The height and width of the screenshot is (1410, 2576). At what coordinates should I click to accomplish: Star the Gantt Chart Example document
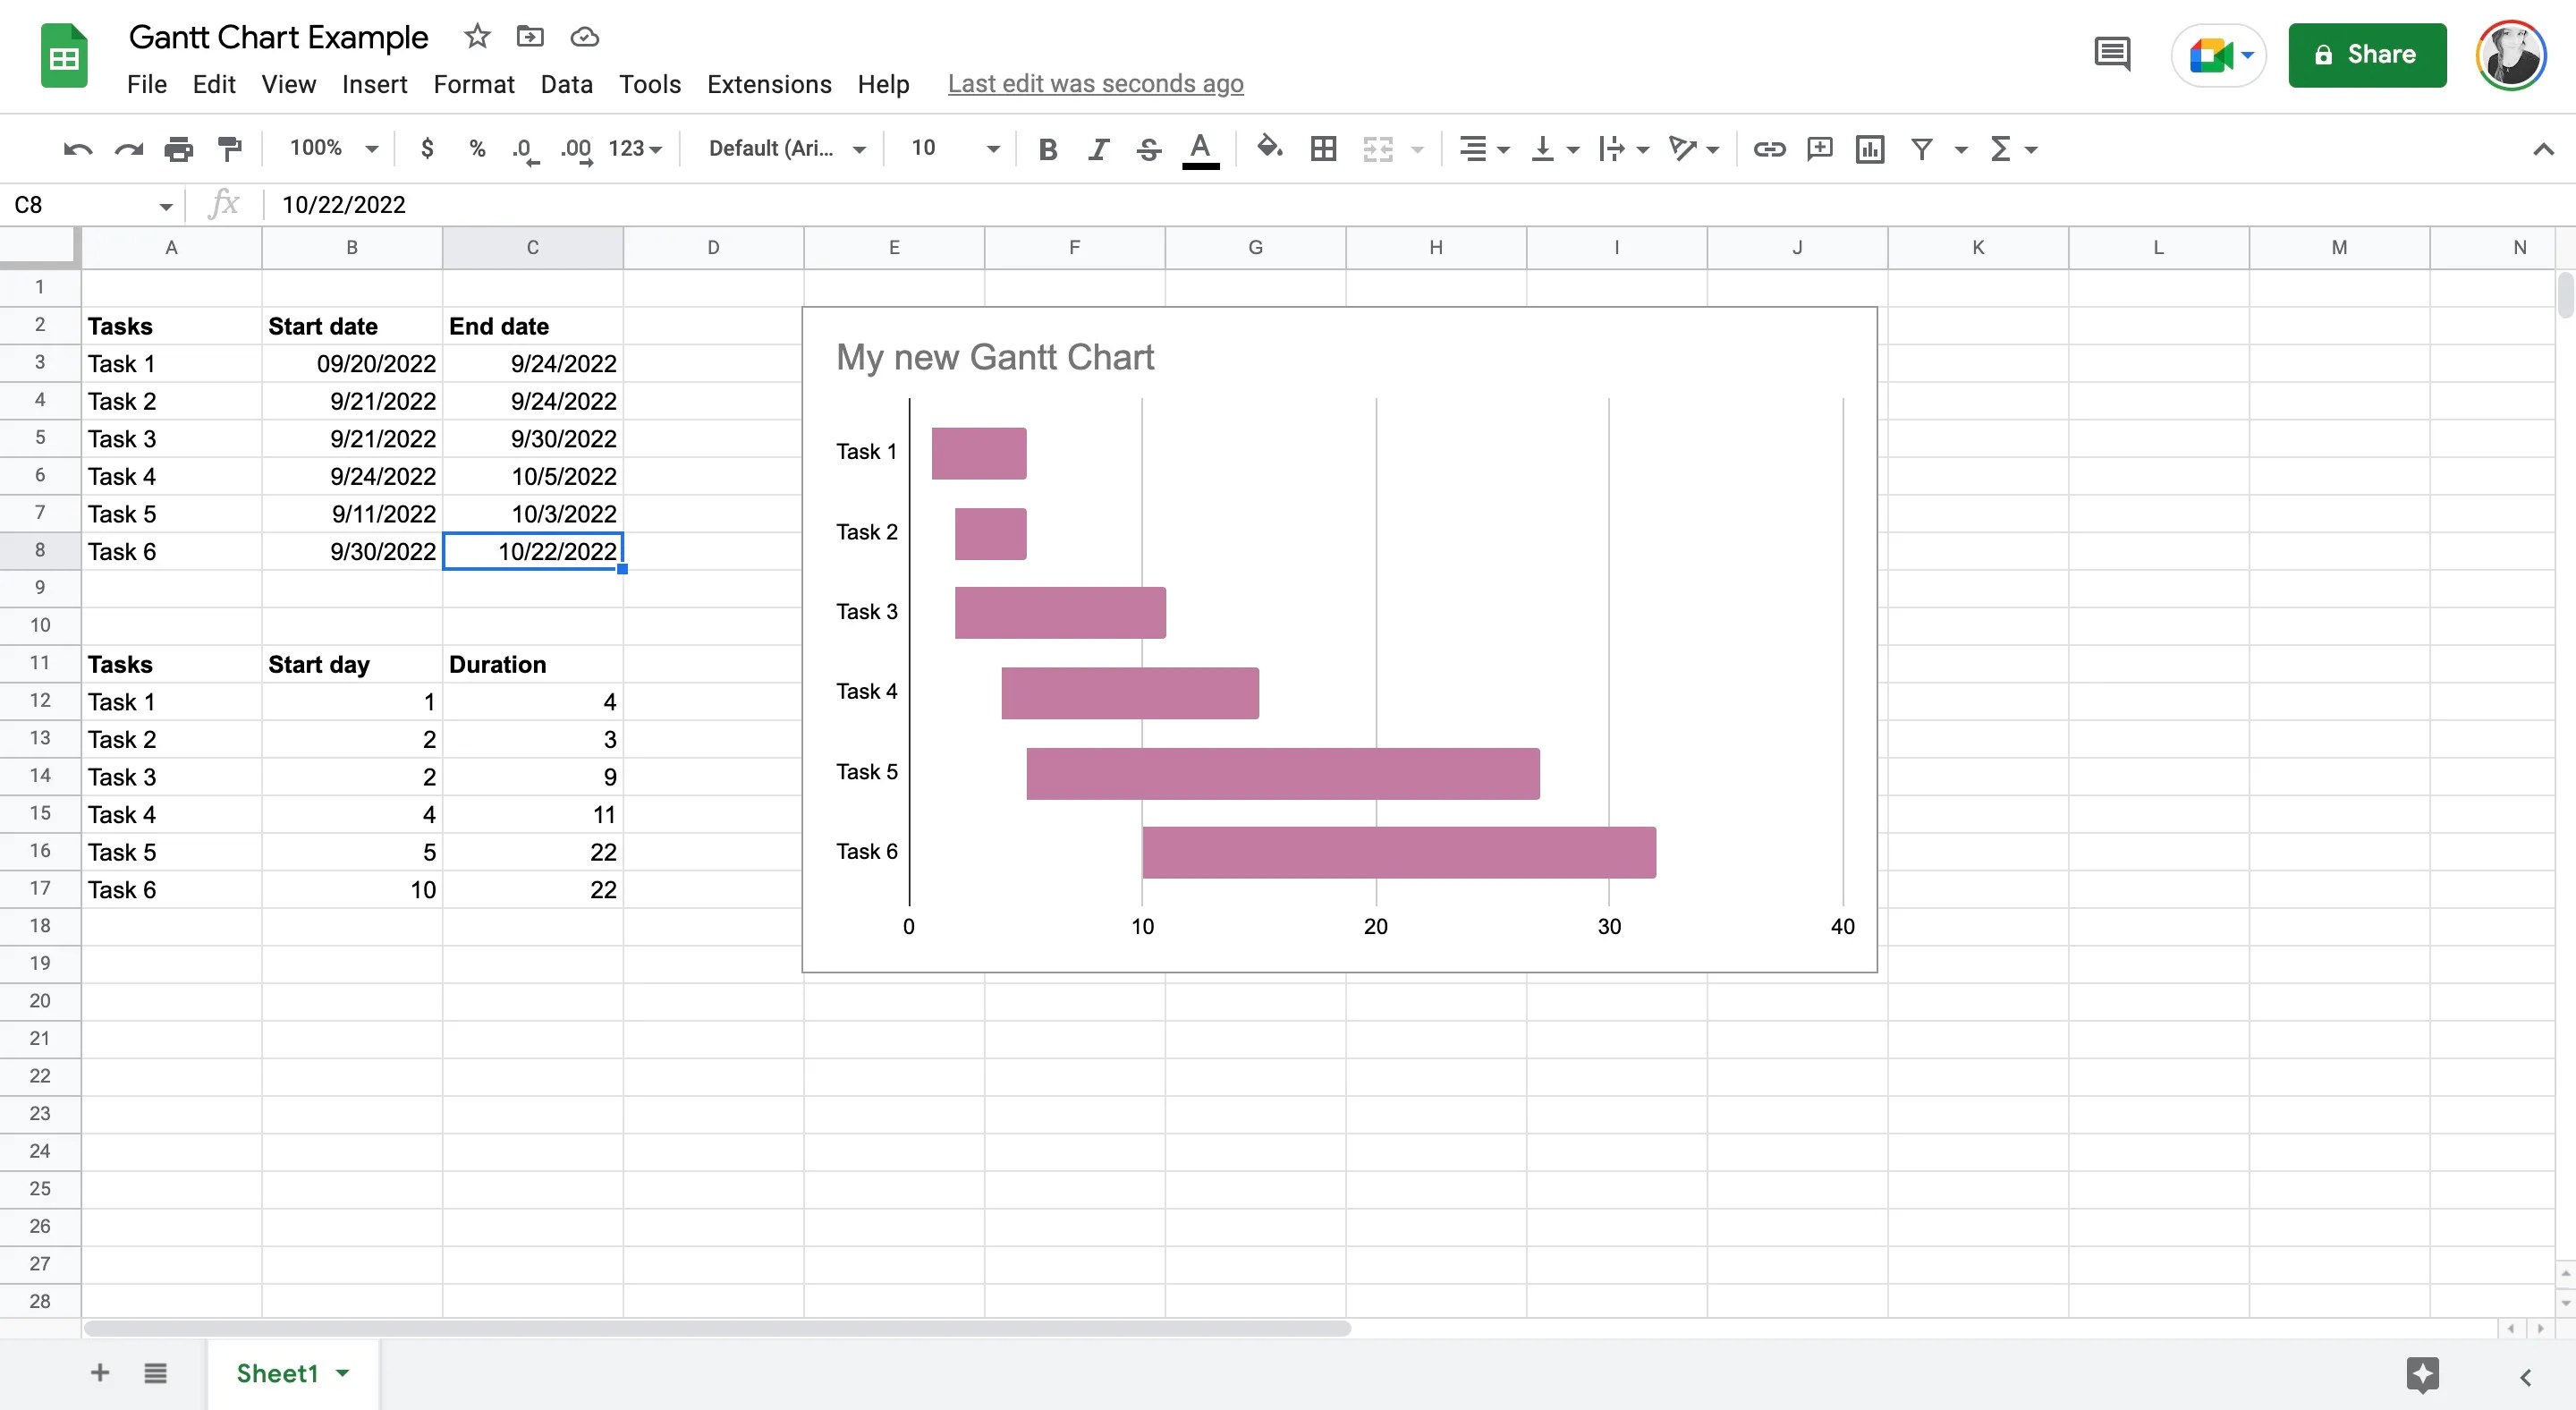tap(477, 36)
